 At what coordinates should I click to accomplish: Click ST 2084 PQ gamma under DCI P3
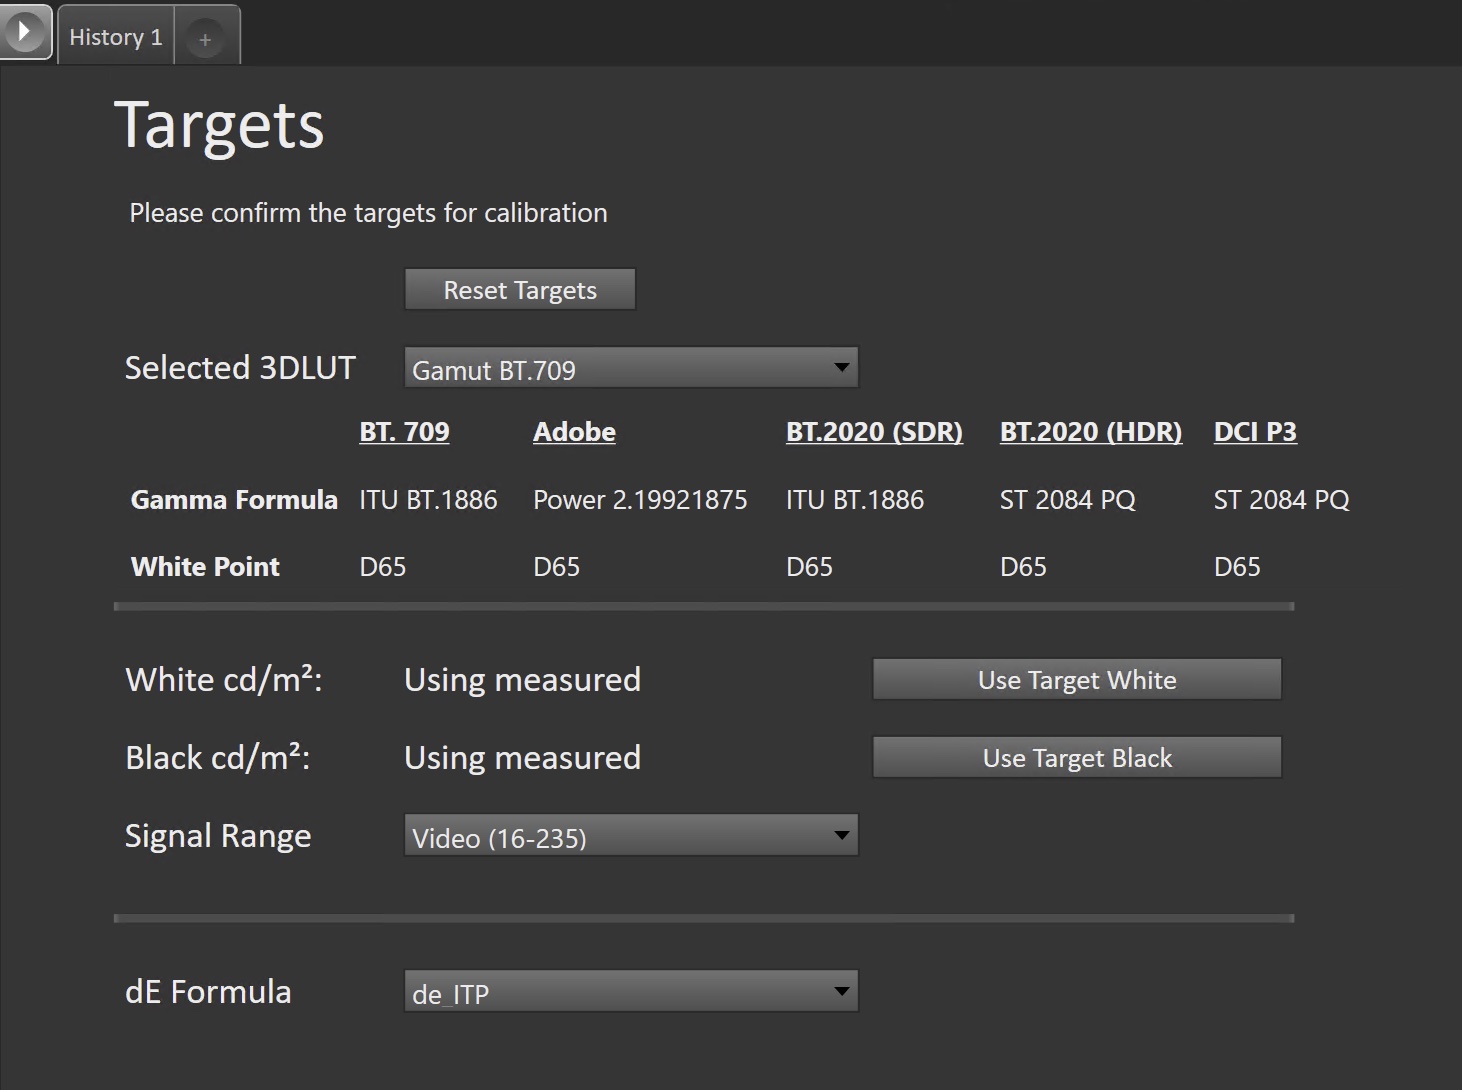click(x=1281, y=500)
